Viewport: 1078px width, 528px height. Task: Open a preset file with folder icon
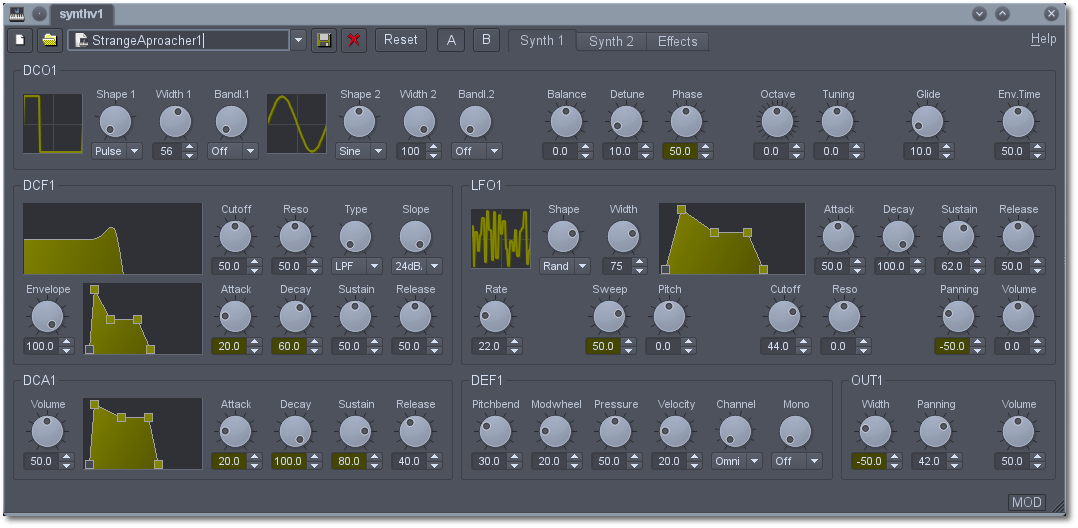pos(48,40)
